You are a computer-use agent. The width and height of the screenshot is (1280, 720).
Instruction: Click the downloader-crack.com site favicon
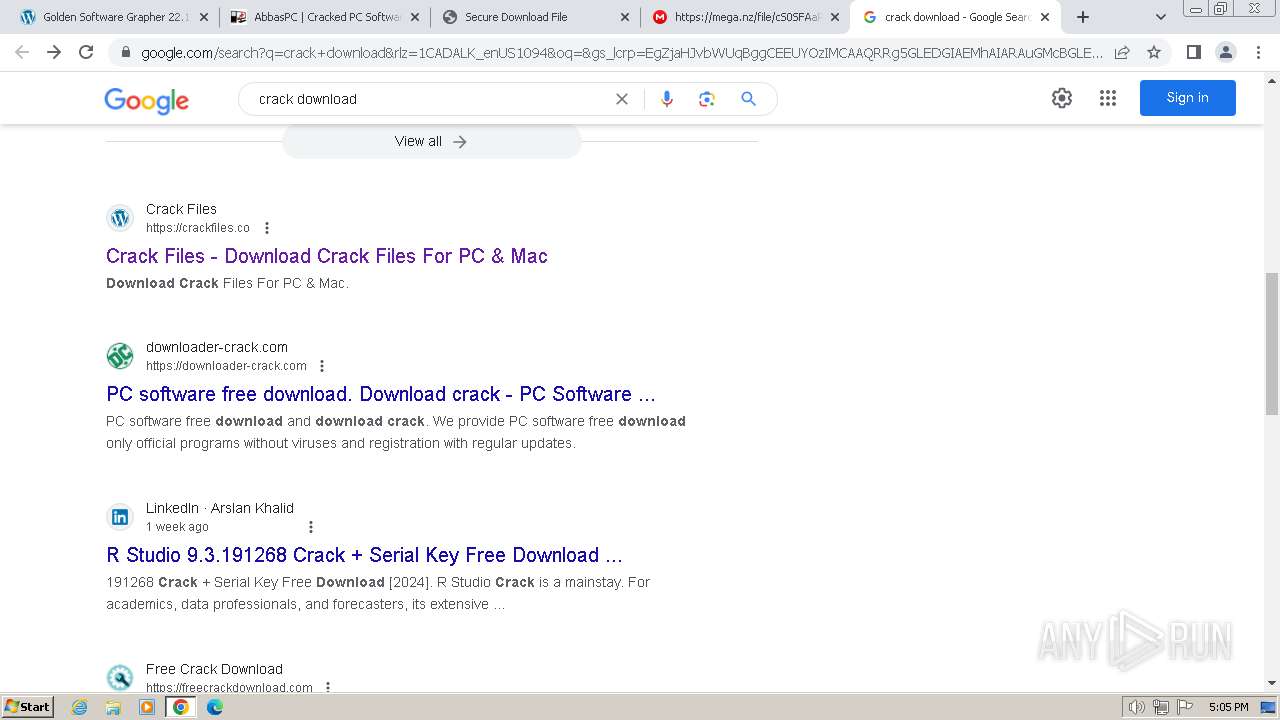[120, 356]
